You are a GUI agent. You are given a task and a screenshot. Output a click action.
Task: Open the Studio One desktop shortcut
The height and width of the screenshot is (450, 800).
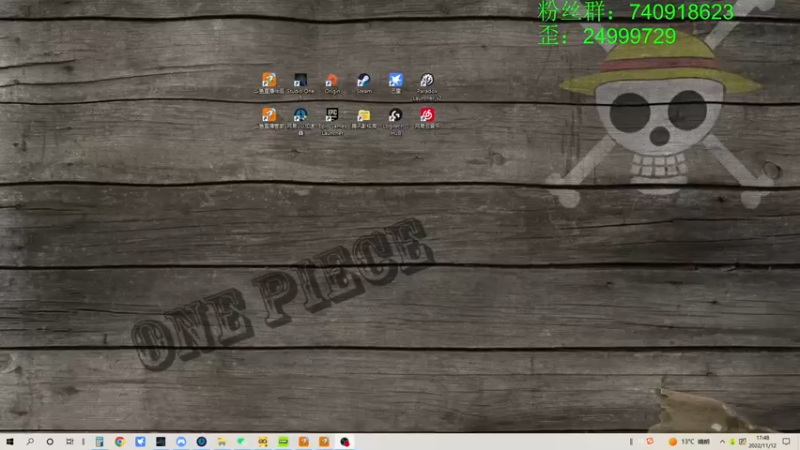pos(300,83)
